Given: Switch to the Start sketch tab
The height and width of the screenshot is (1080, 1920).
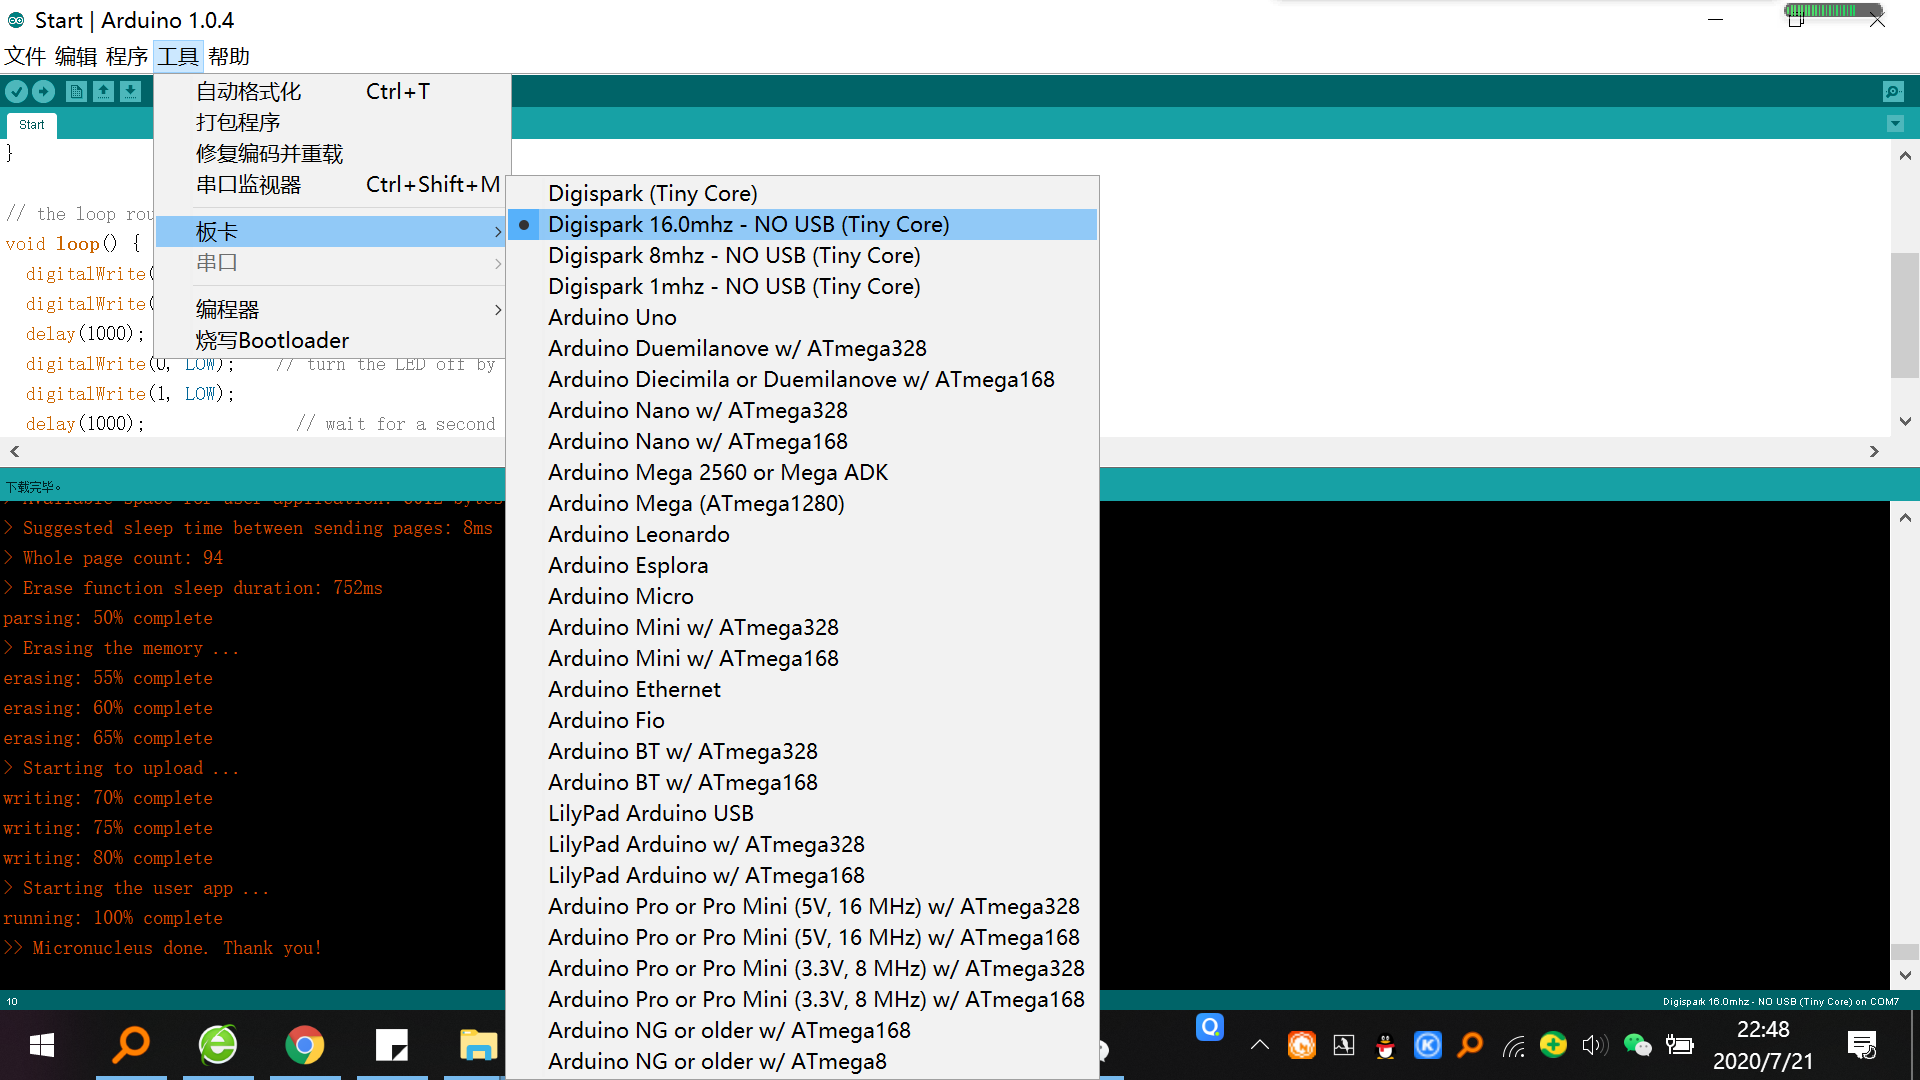Looking at the screenshot, I should 31,125.
